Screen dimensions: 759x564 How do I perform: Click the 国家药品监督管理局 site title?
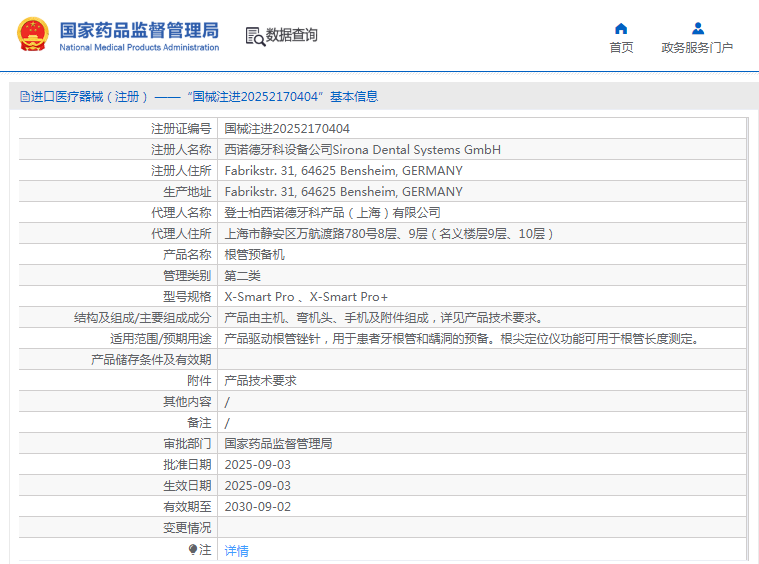[138, 30]
